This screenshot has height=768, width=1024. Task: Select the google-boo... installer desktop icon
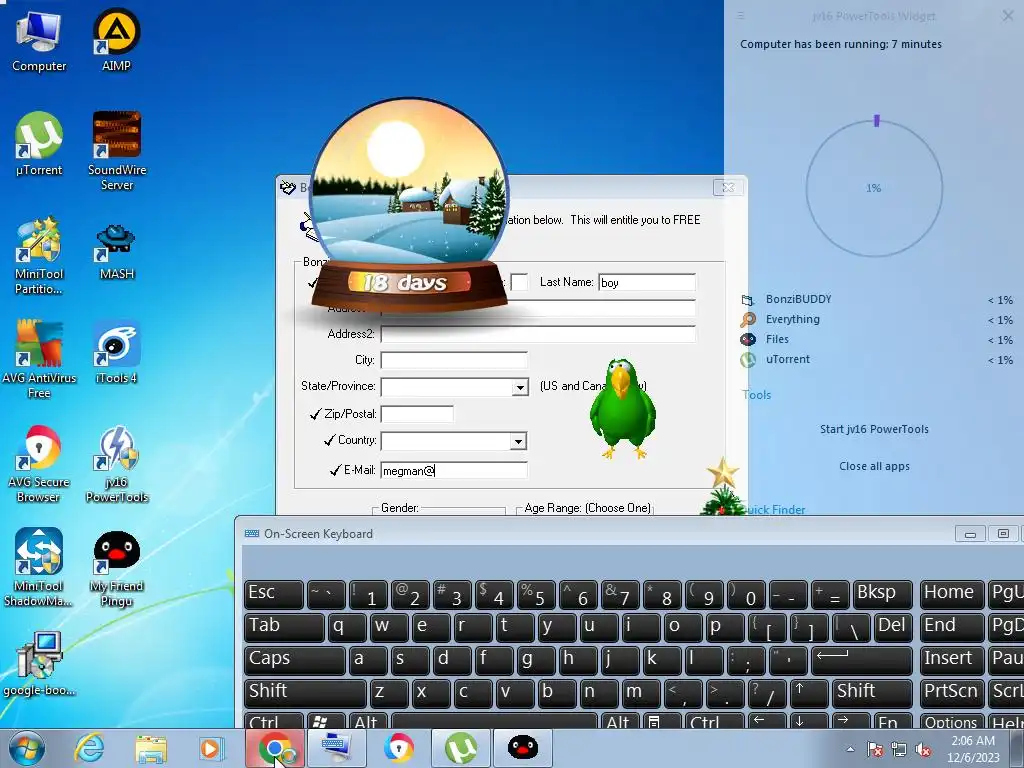[39, 664]
